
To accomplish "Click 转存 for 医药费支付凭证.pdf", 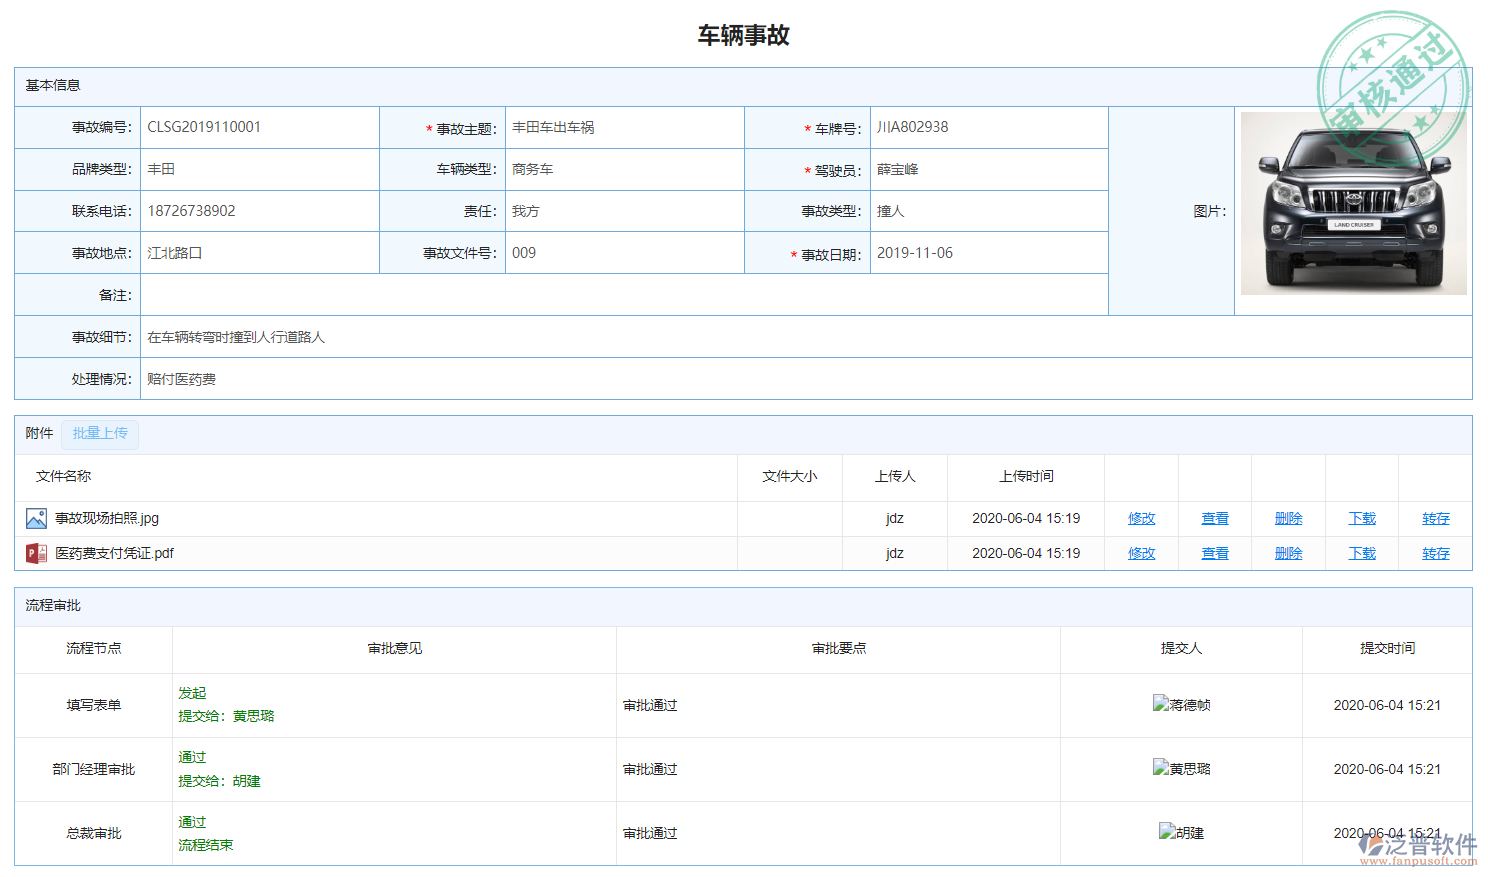I will 1435,553.
